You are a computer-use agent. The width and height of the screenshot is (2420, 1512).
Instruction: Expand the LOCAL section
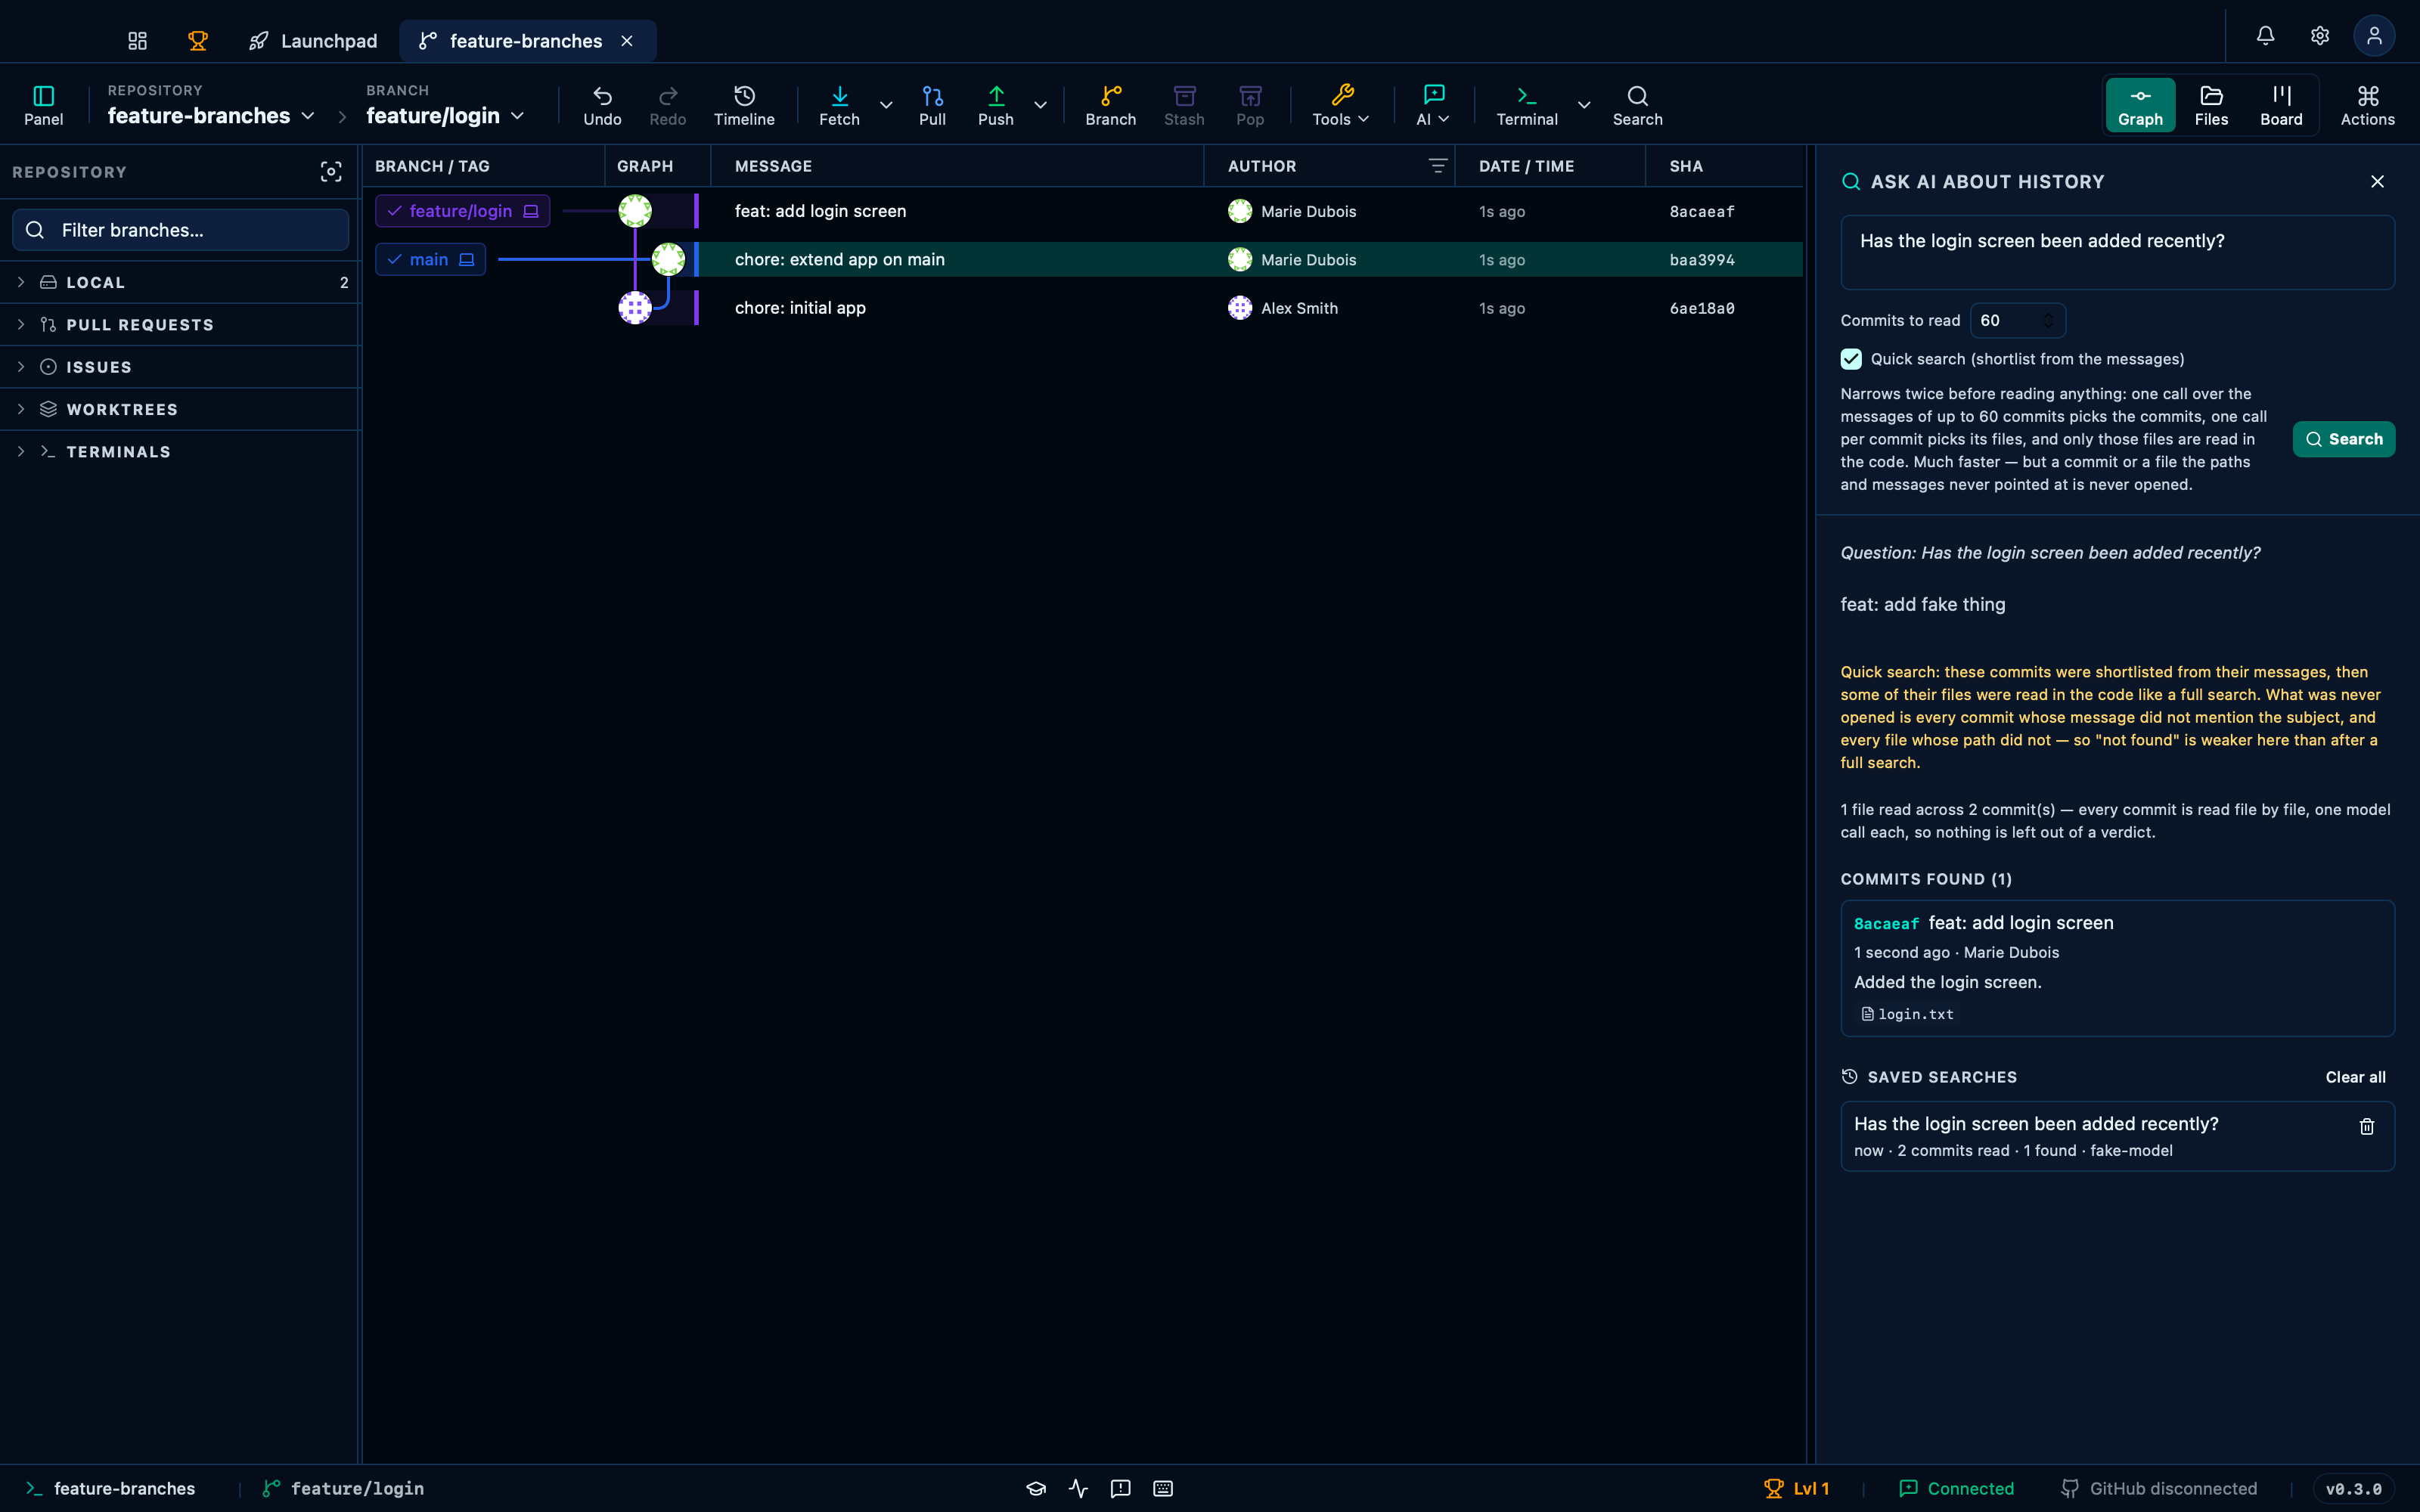click(180, 283)
